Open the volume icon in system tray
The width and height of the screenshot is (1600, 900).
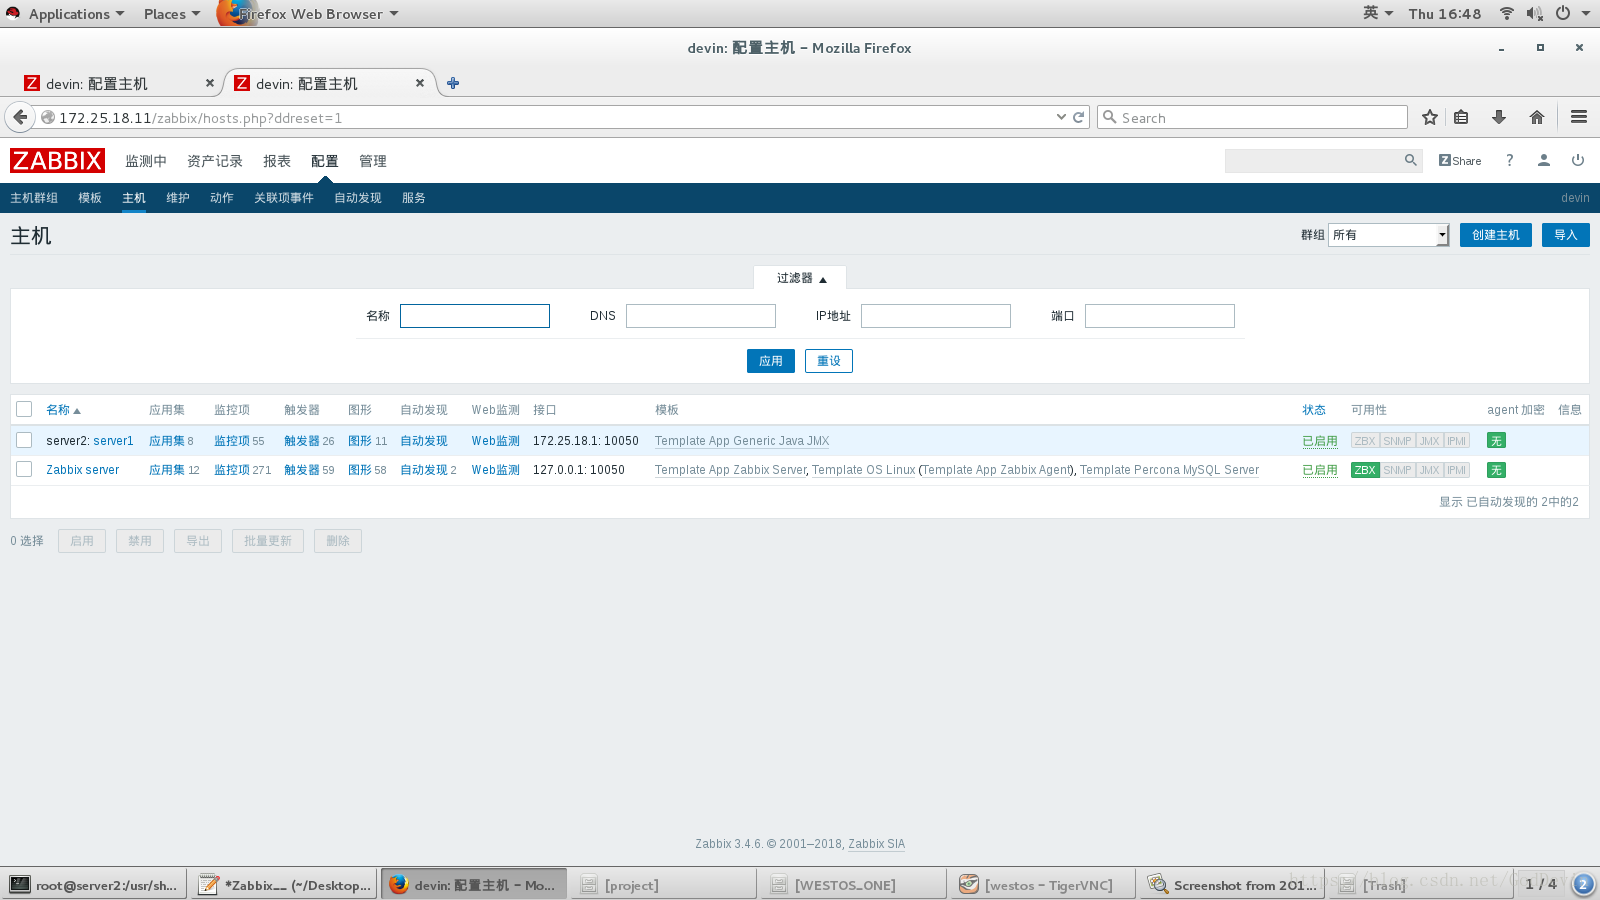(x=1535, y=13)
